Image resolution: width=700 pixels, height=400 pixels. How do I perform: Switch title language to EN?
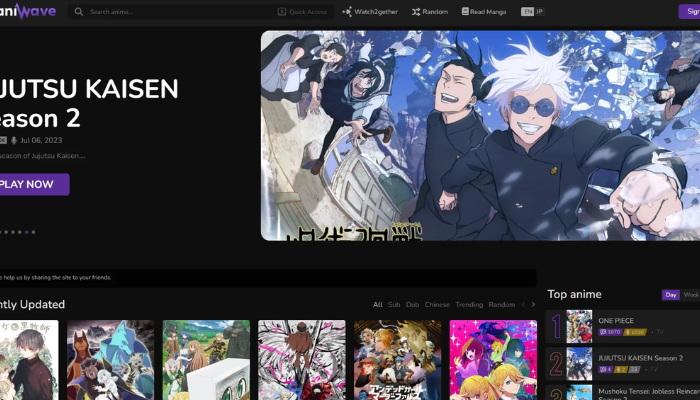[527, 12]
